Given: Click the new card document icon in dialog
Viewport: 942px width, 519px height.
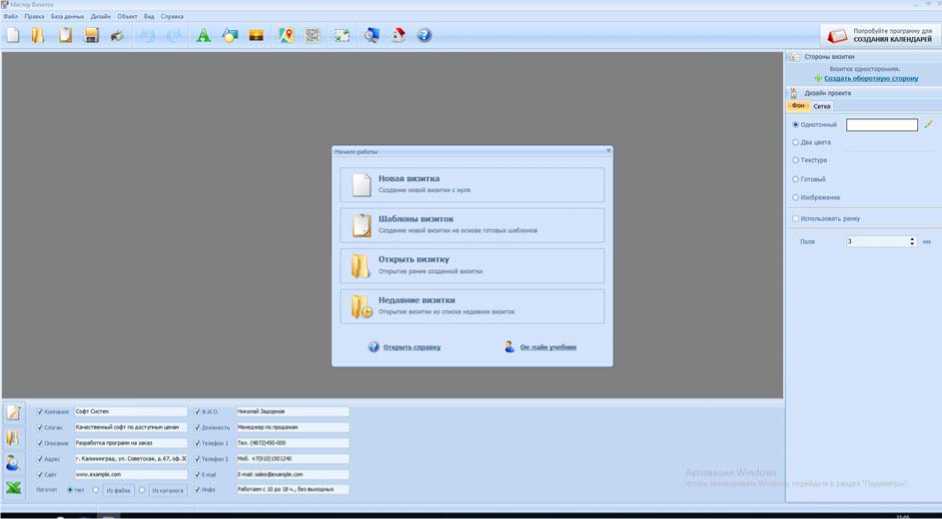Looking at the screenshot, I should point(362,184).
